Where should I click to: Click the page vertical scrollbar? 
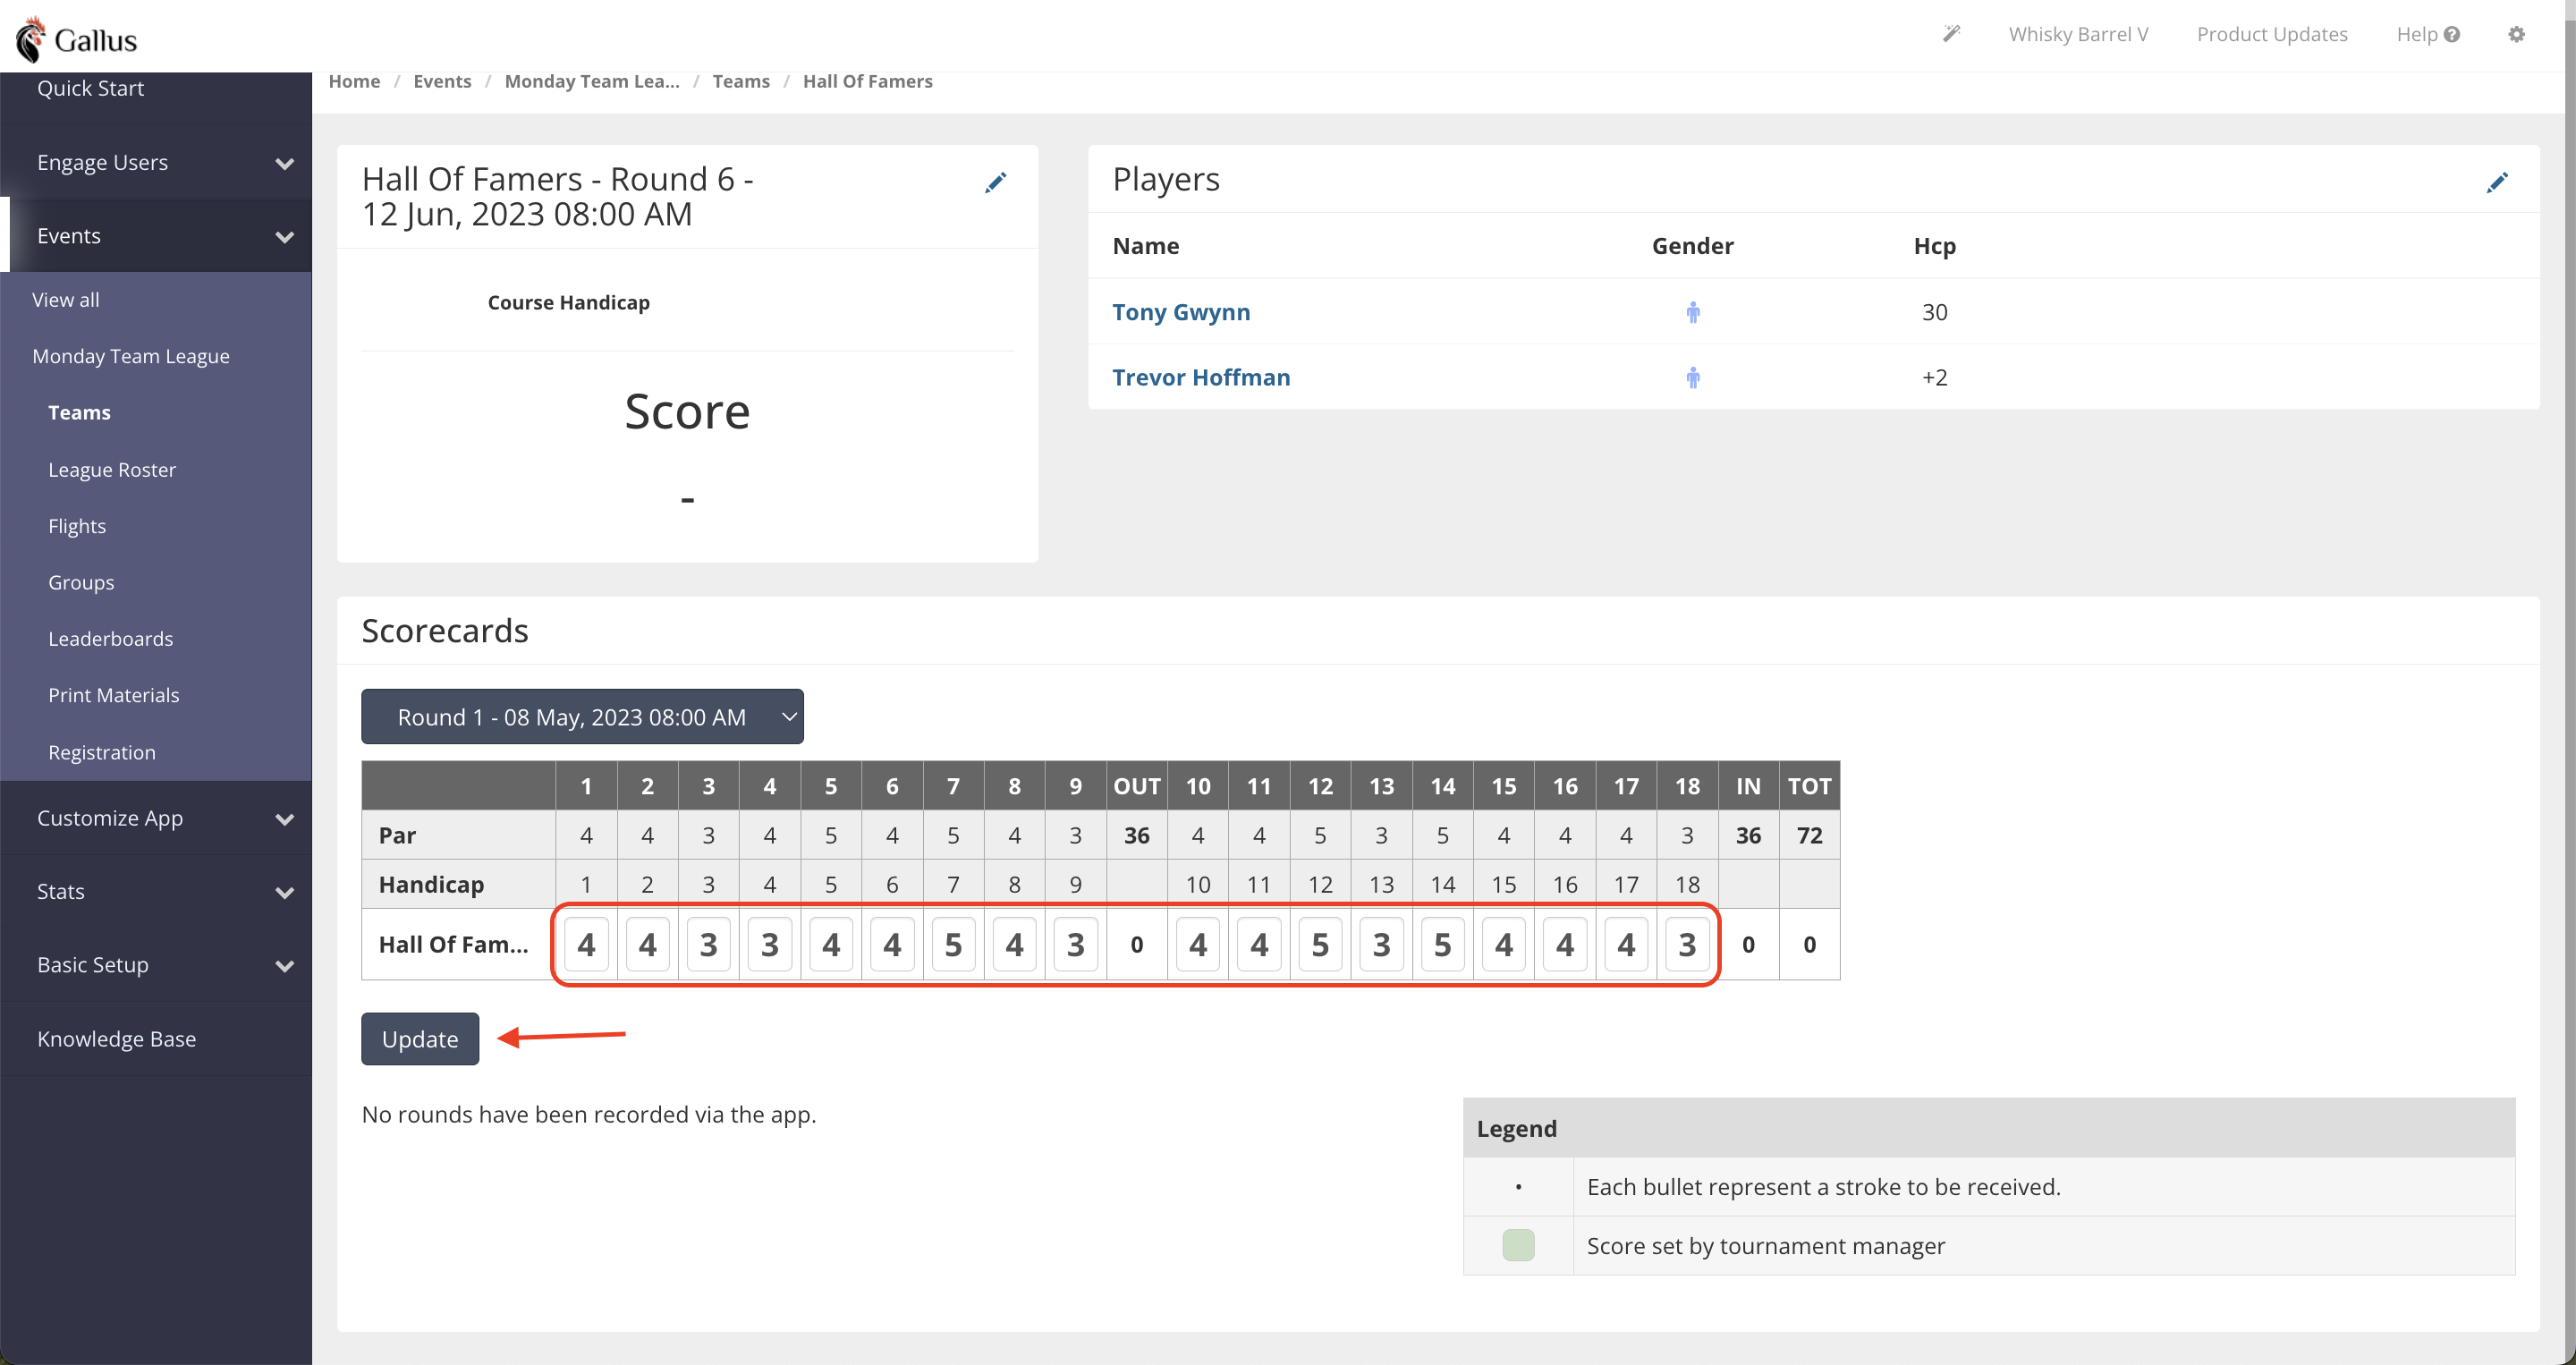pos(2570,682)
